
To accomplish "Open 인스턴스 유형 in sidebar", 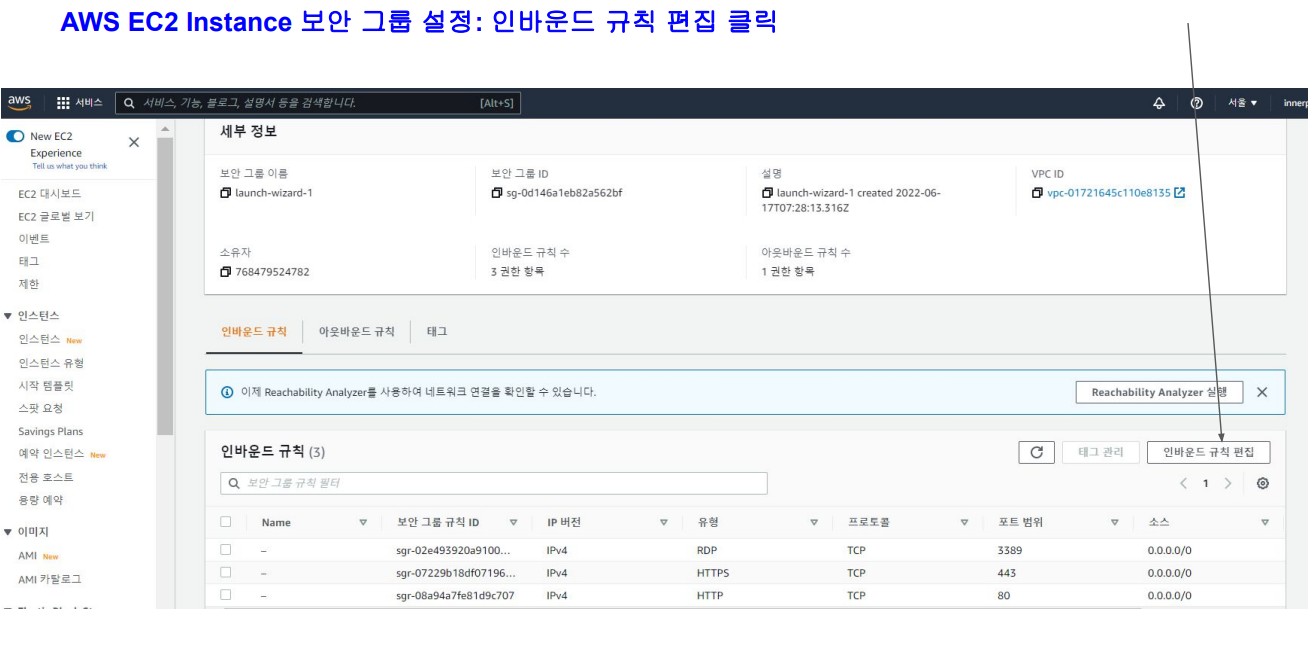I will [51, 362].
